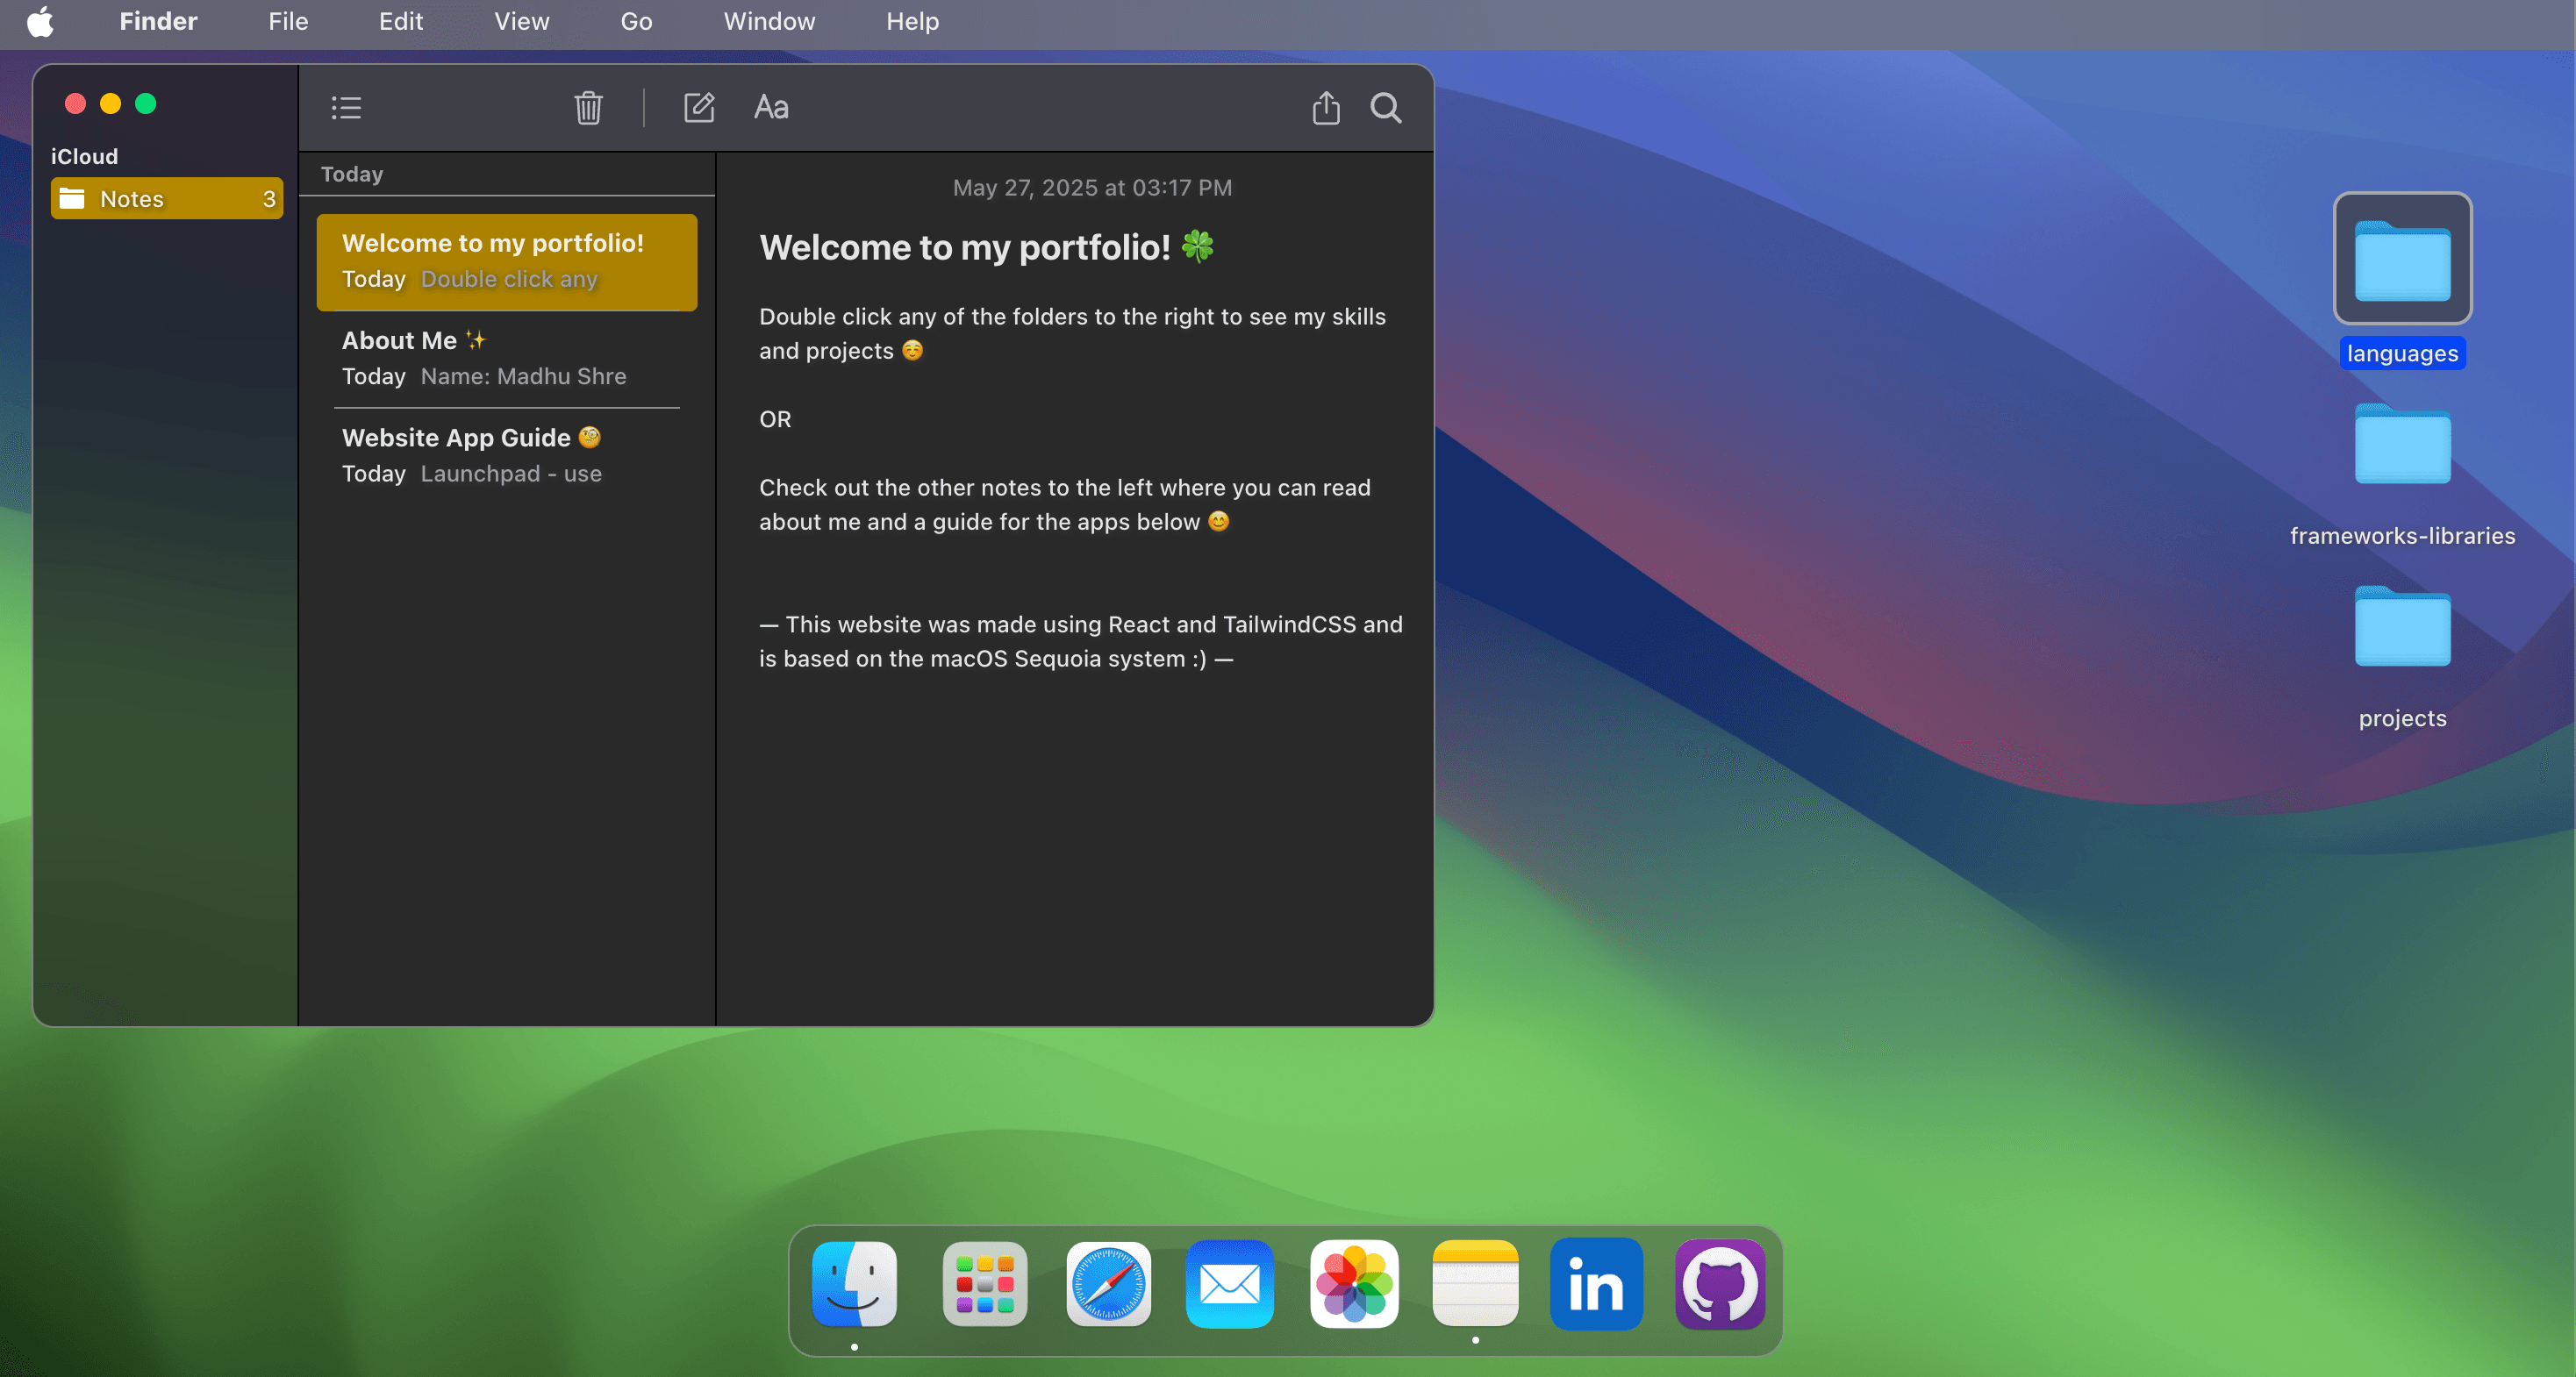Open the Window menu
The width and height of the screenshot is (2576, 1377).
[x=768, y=21]
